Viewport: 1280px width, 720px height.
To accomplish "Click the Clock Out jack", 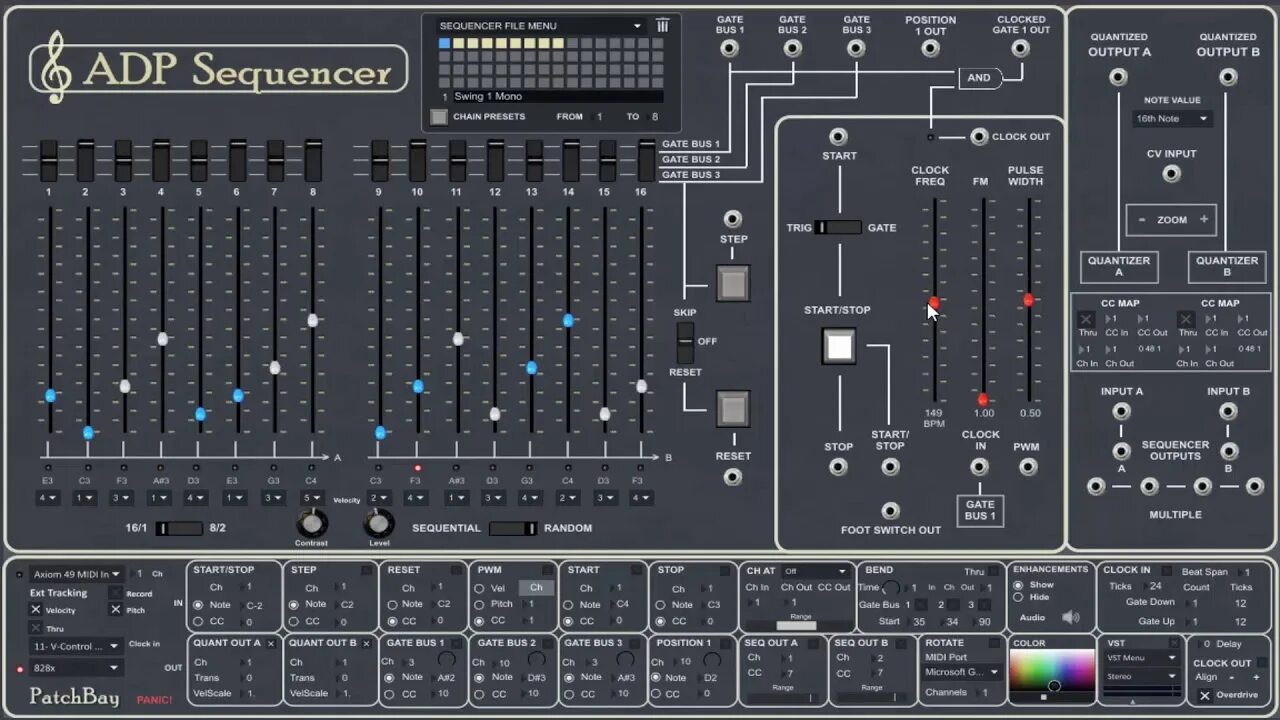I will click(x=979, y=137).
